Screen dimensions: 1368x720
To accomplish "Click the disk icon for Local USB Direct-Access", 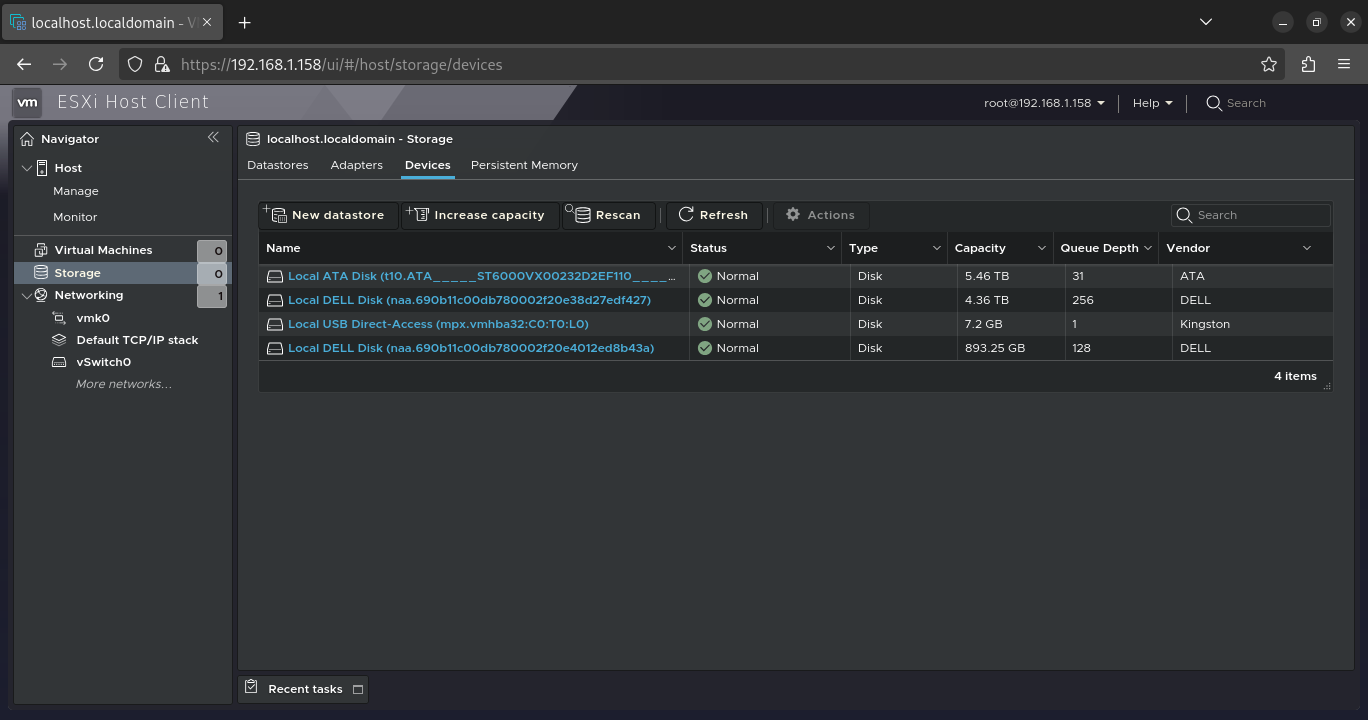I will pyautogui.click(x=275, y=324).
